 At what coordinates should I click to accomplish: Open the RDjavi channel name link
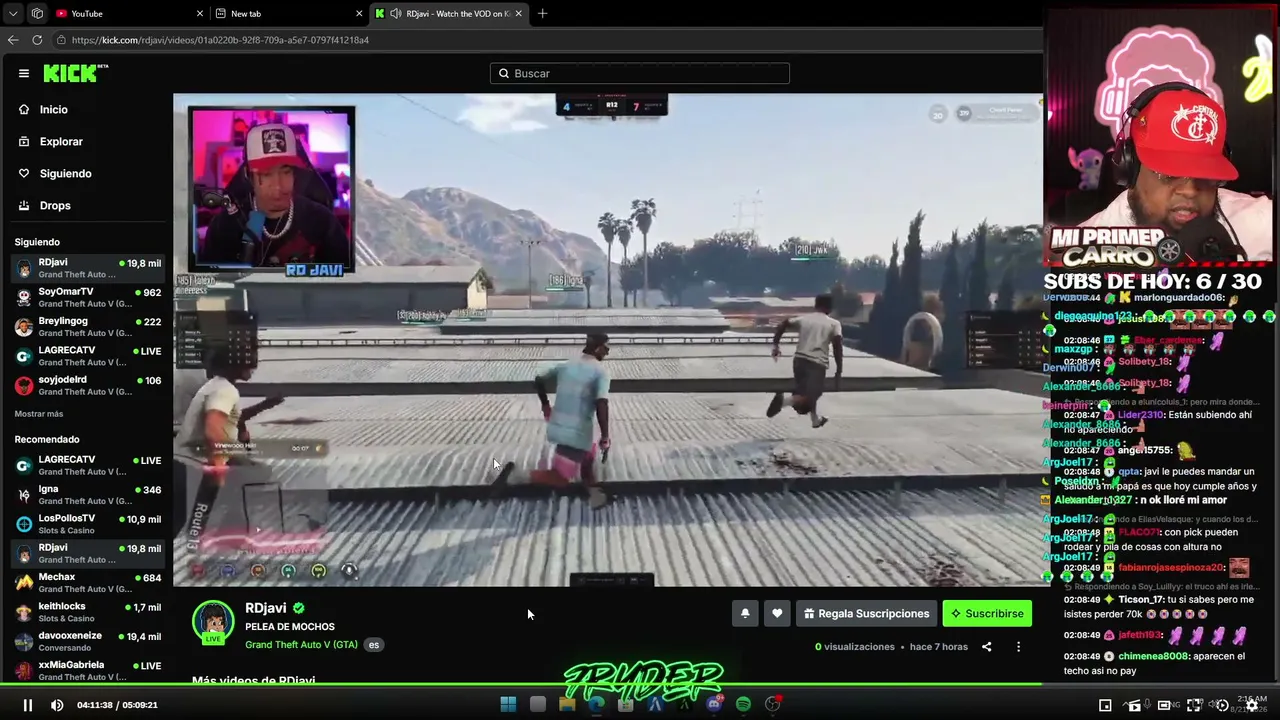[266, 608]
